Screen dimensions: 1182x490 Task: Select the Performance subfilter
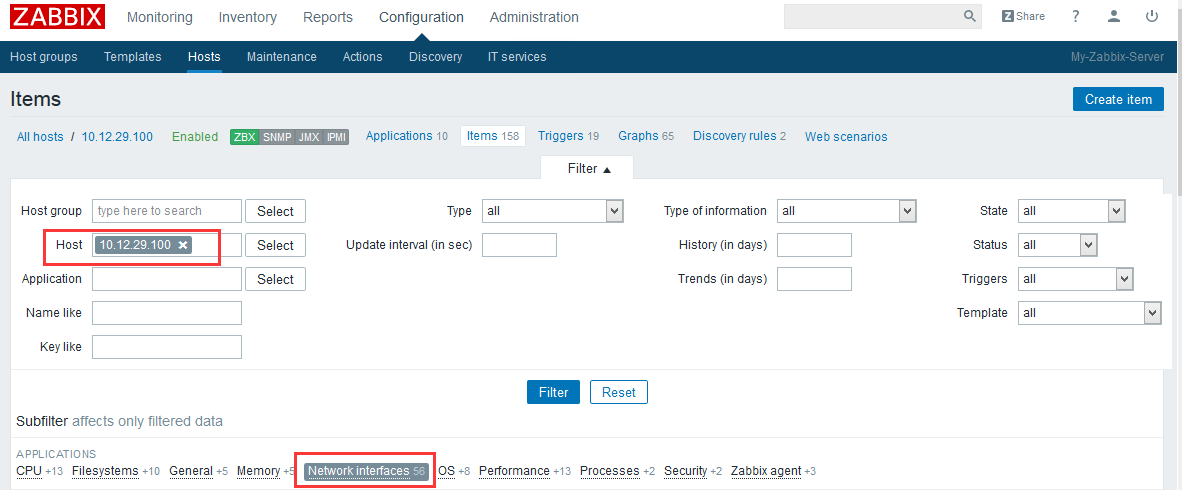514,470
